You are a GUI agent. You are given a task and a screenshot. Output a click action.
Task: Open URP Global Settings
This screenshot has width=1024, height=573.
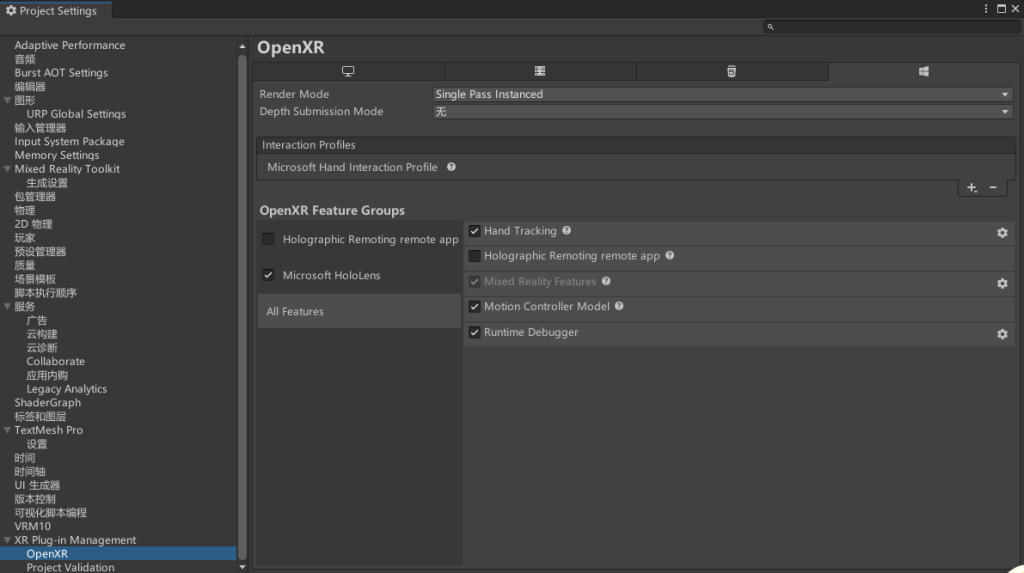point(76,114)
